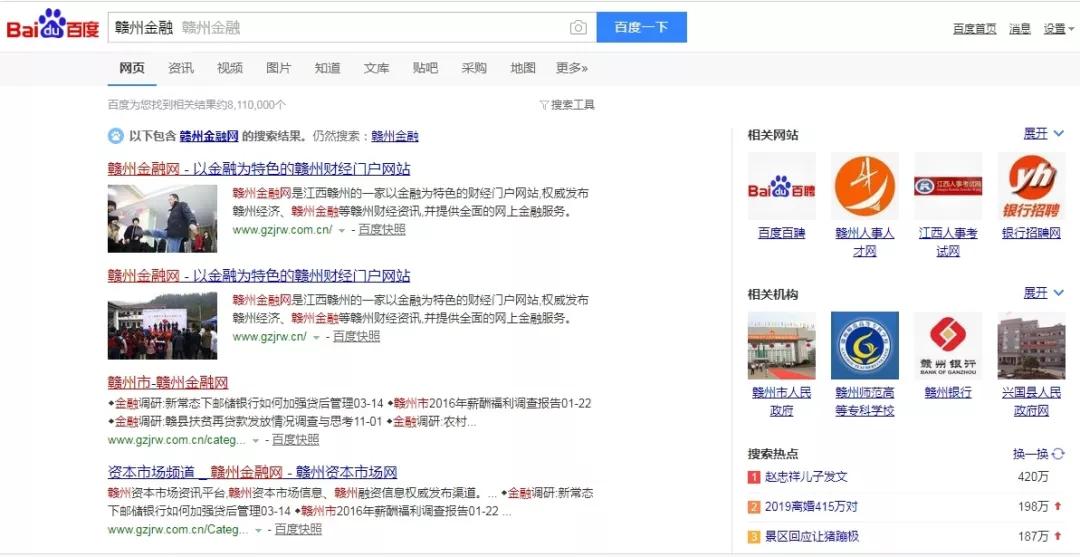Click first result thumbnail of men indoors
Image resolution: width=1080 pixels, height=557 pixels.
pyautogui.click(x=163, y=218)
